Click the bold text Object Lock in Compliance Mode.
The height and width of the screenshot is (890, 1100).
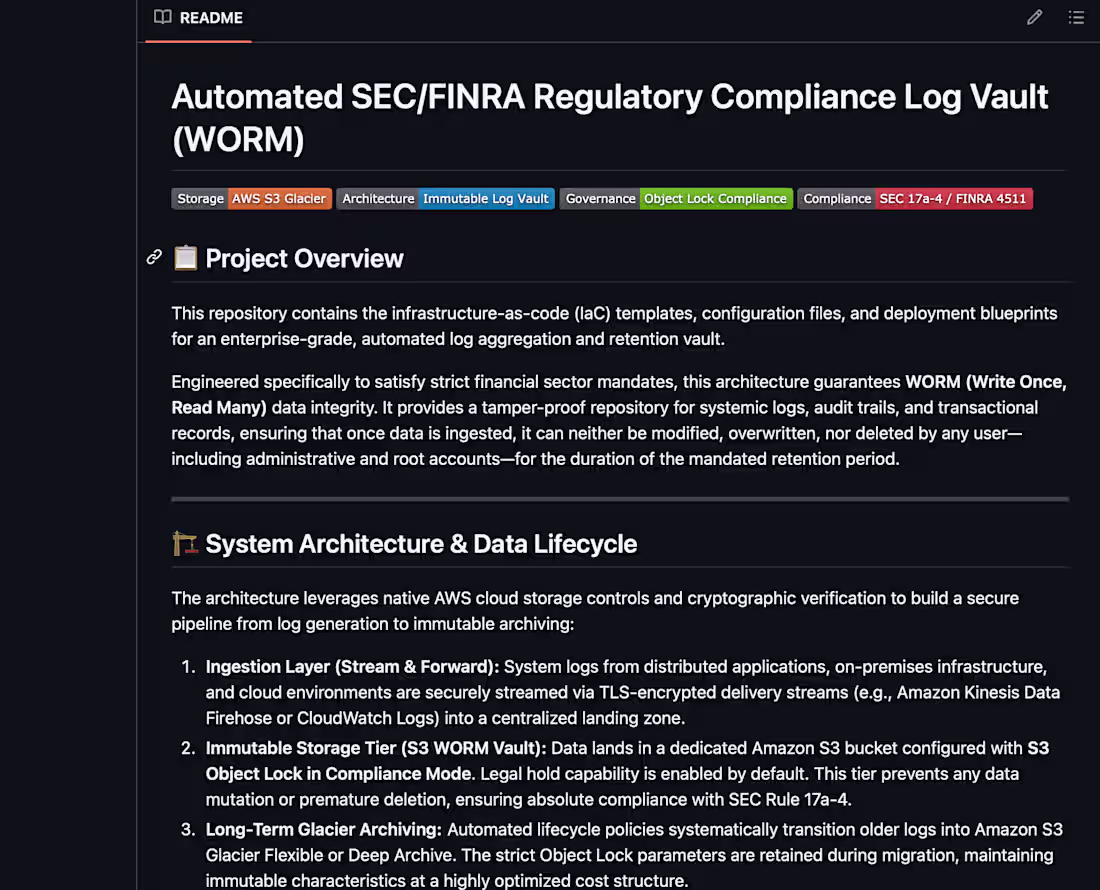[x=340, y=774]
